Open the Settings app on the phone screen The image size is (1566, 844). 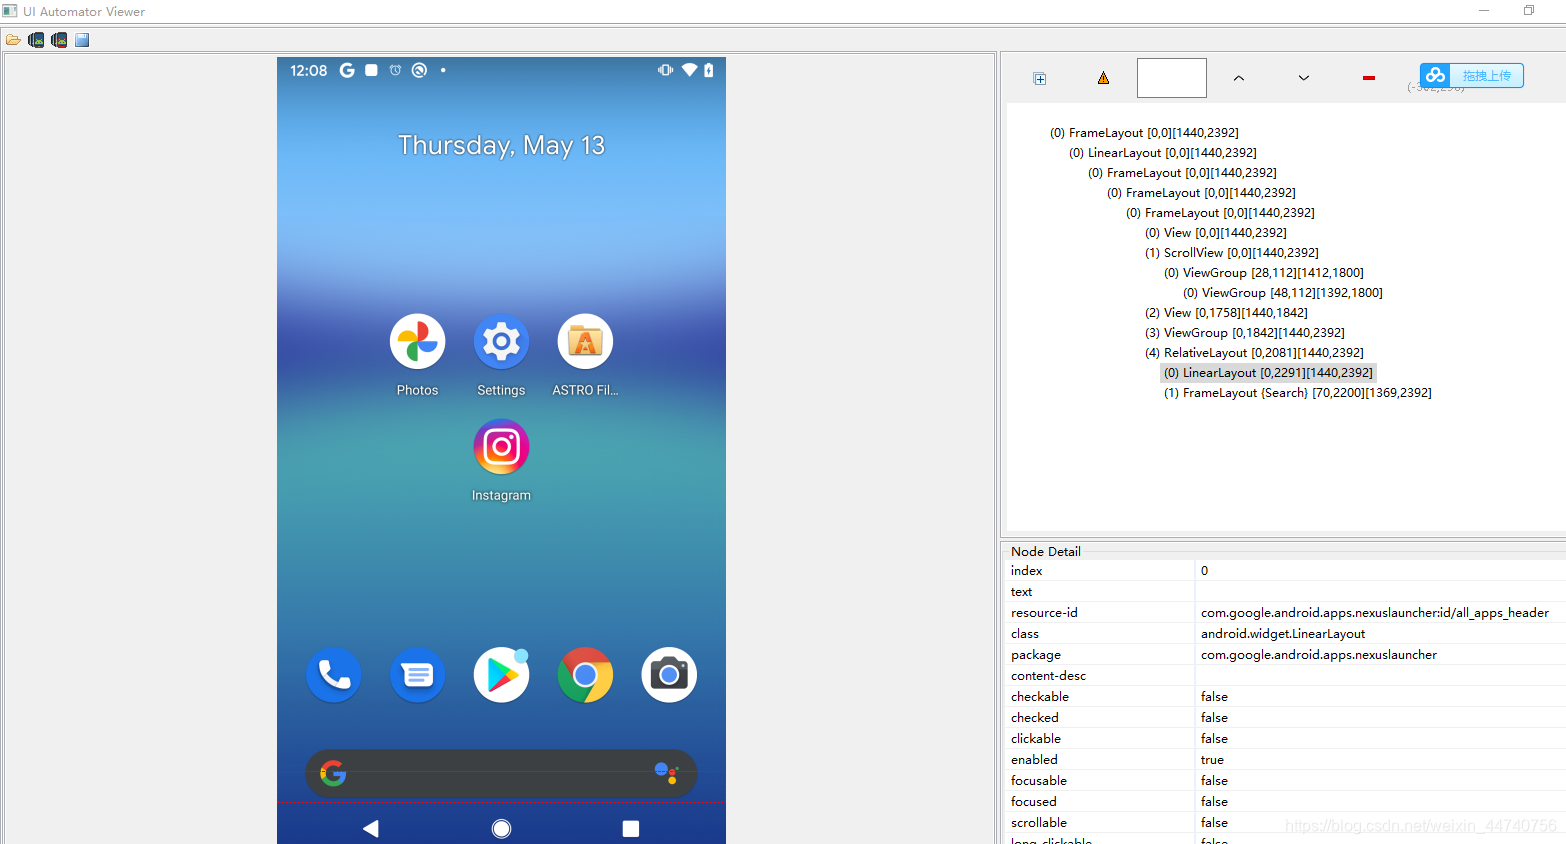pyautogui.click(x=501, y=342)
